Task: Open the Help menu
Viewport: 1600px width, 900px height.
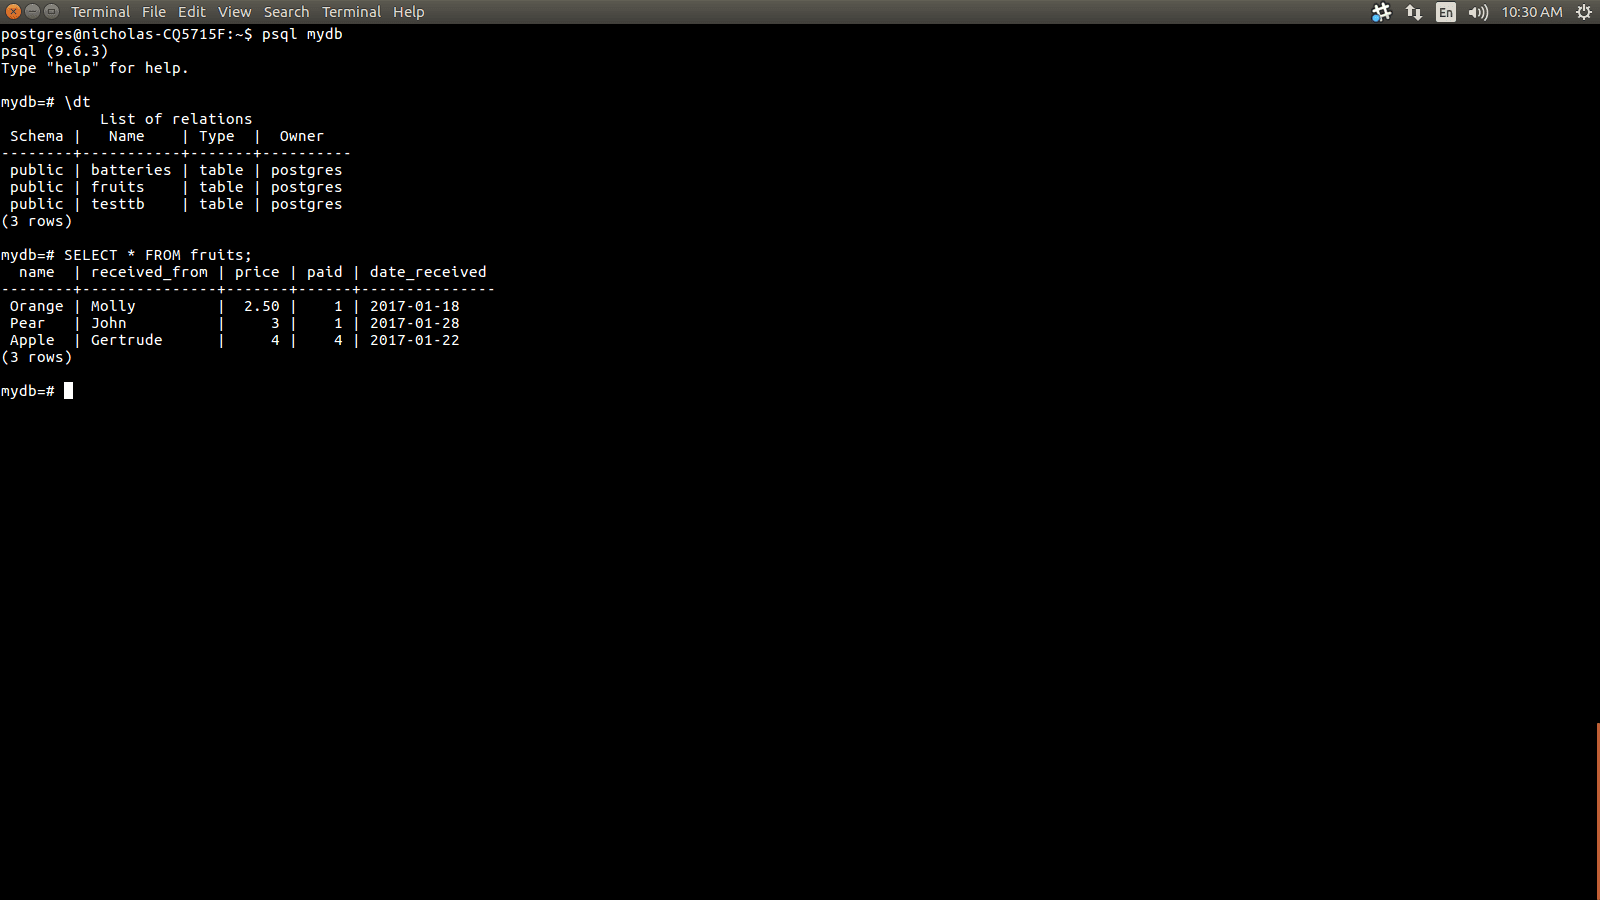Action: point(408,12)
